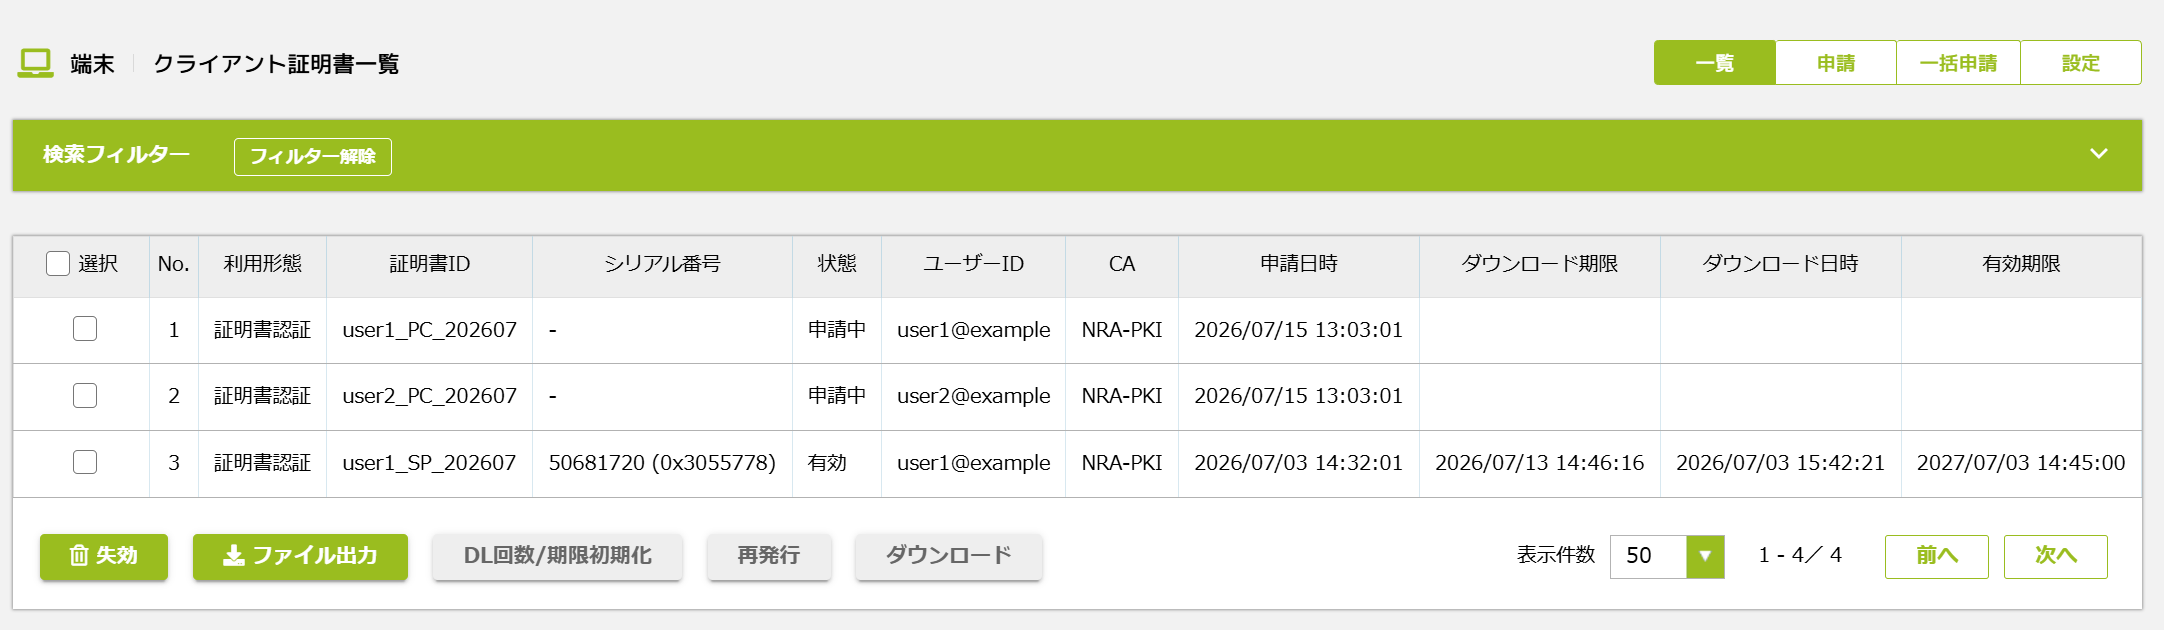This screenshot has width=2164, height=630.
Task: Click the 証明書ID column header
Action: tap(429, 264)
